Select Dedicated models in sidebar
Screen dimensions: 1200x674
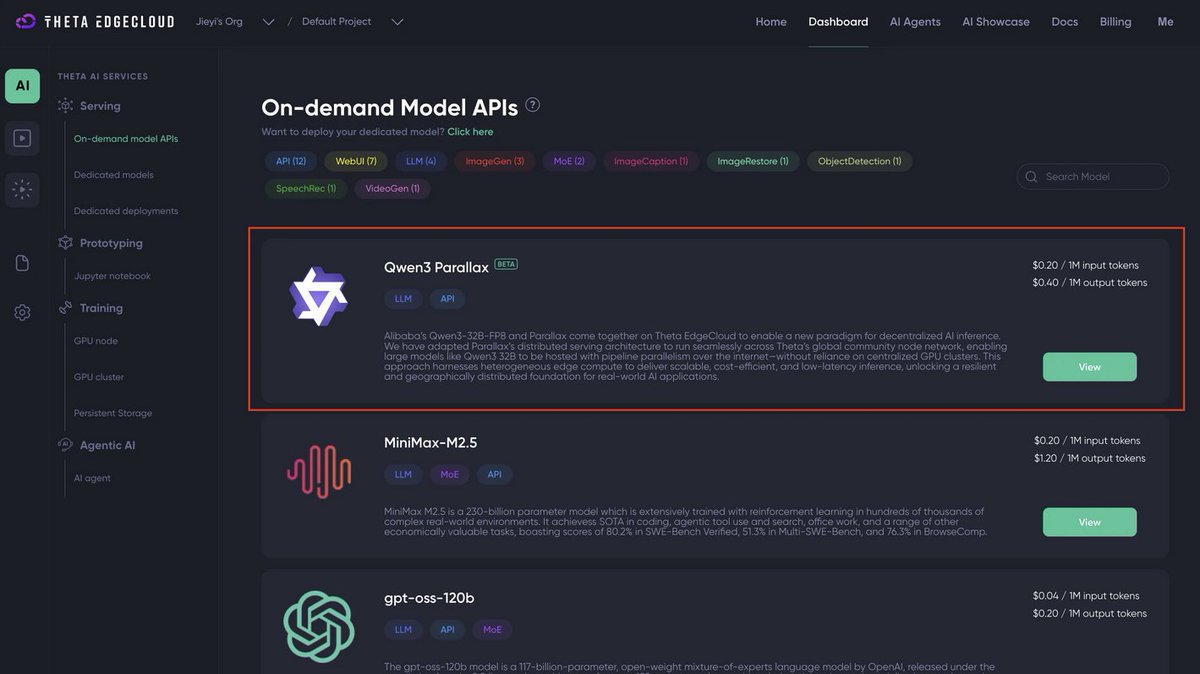[114, 175]
